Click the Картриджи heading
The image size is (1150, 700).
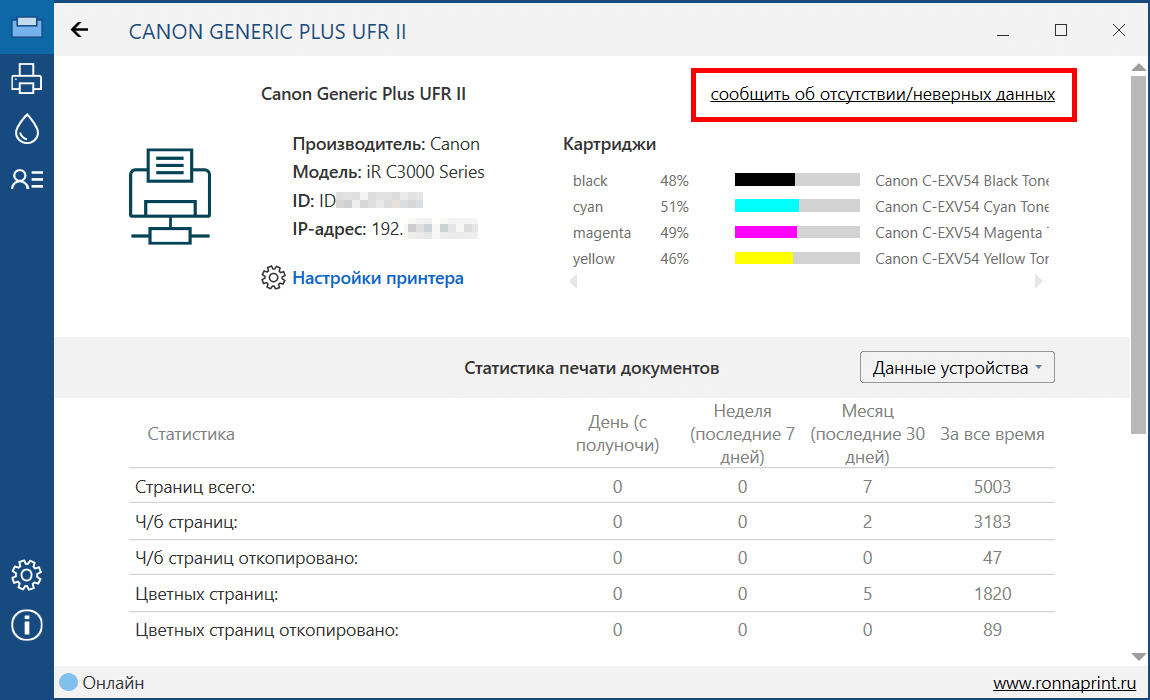click(609, 145)
